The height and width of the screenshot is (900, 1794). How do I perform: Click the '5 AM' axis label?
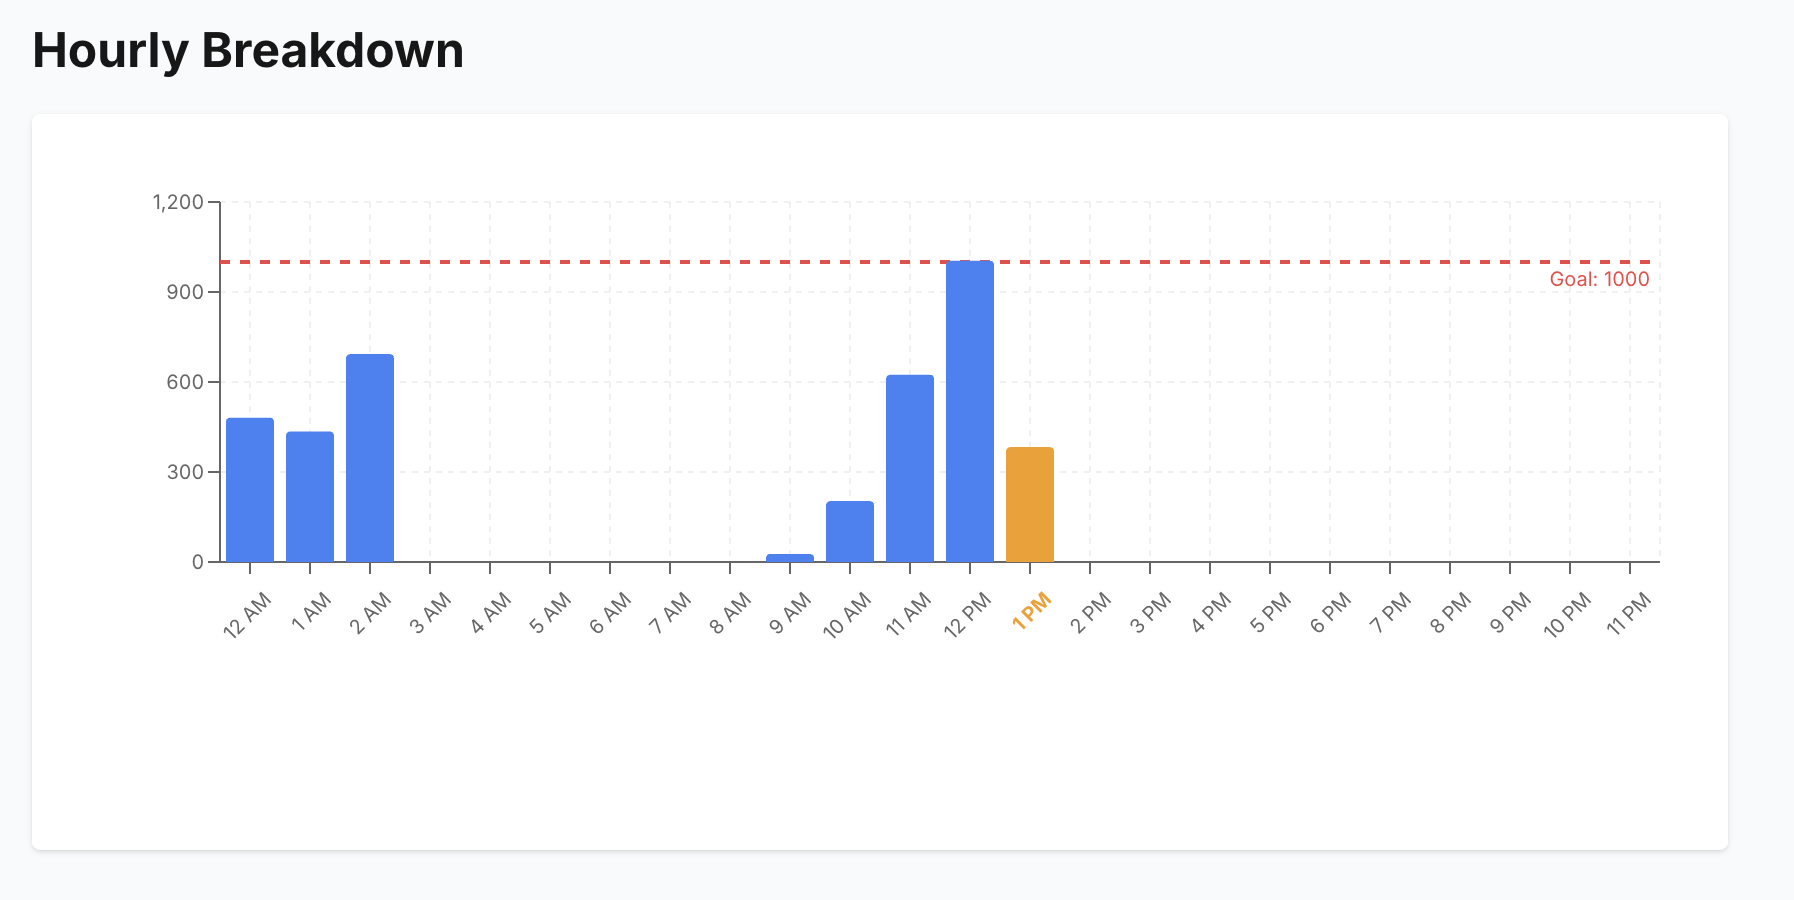[551, 612]
